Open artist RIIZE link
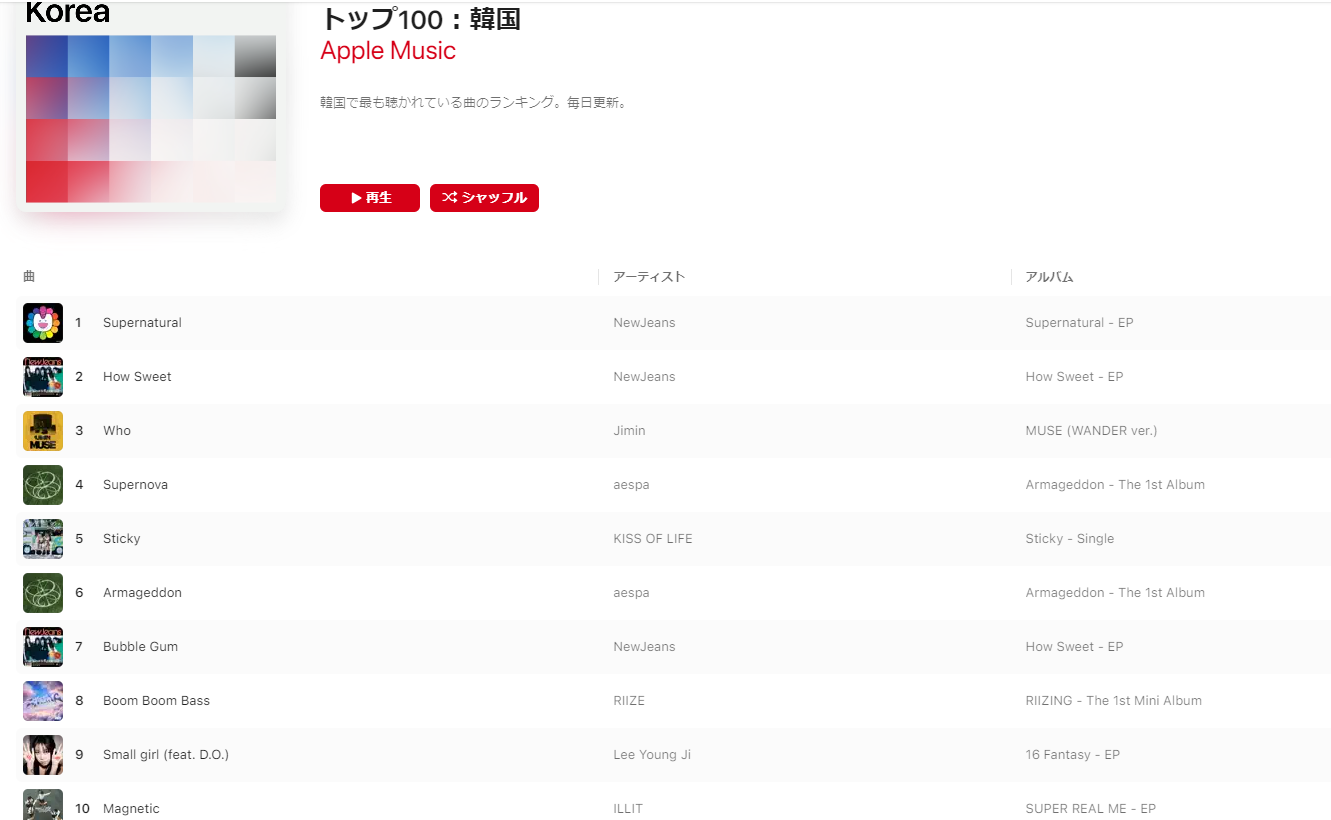This screenshot has height=820, width=1331. click(629, 701)
